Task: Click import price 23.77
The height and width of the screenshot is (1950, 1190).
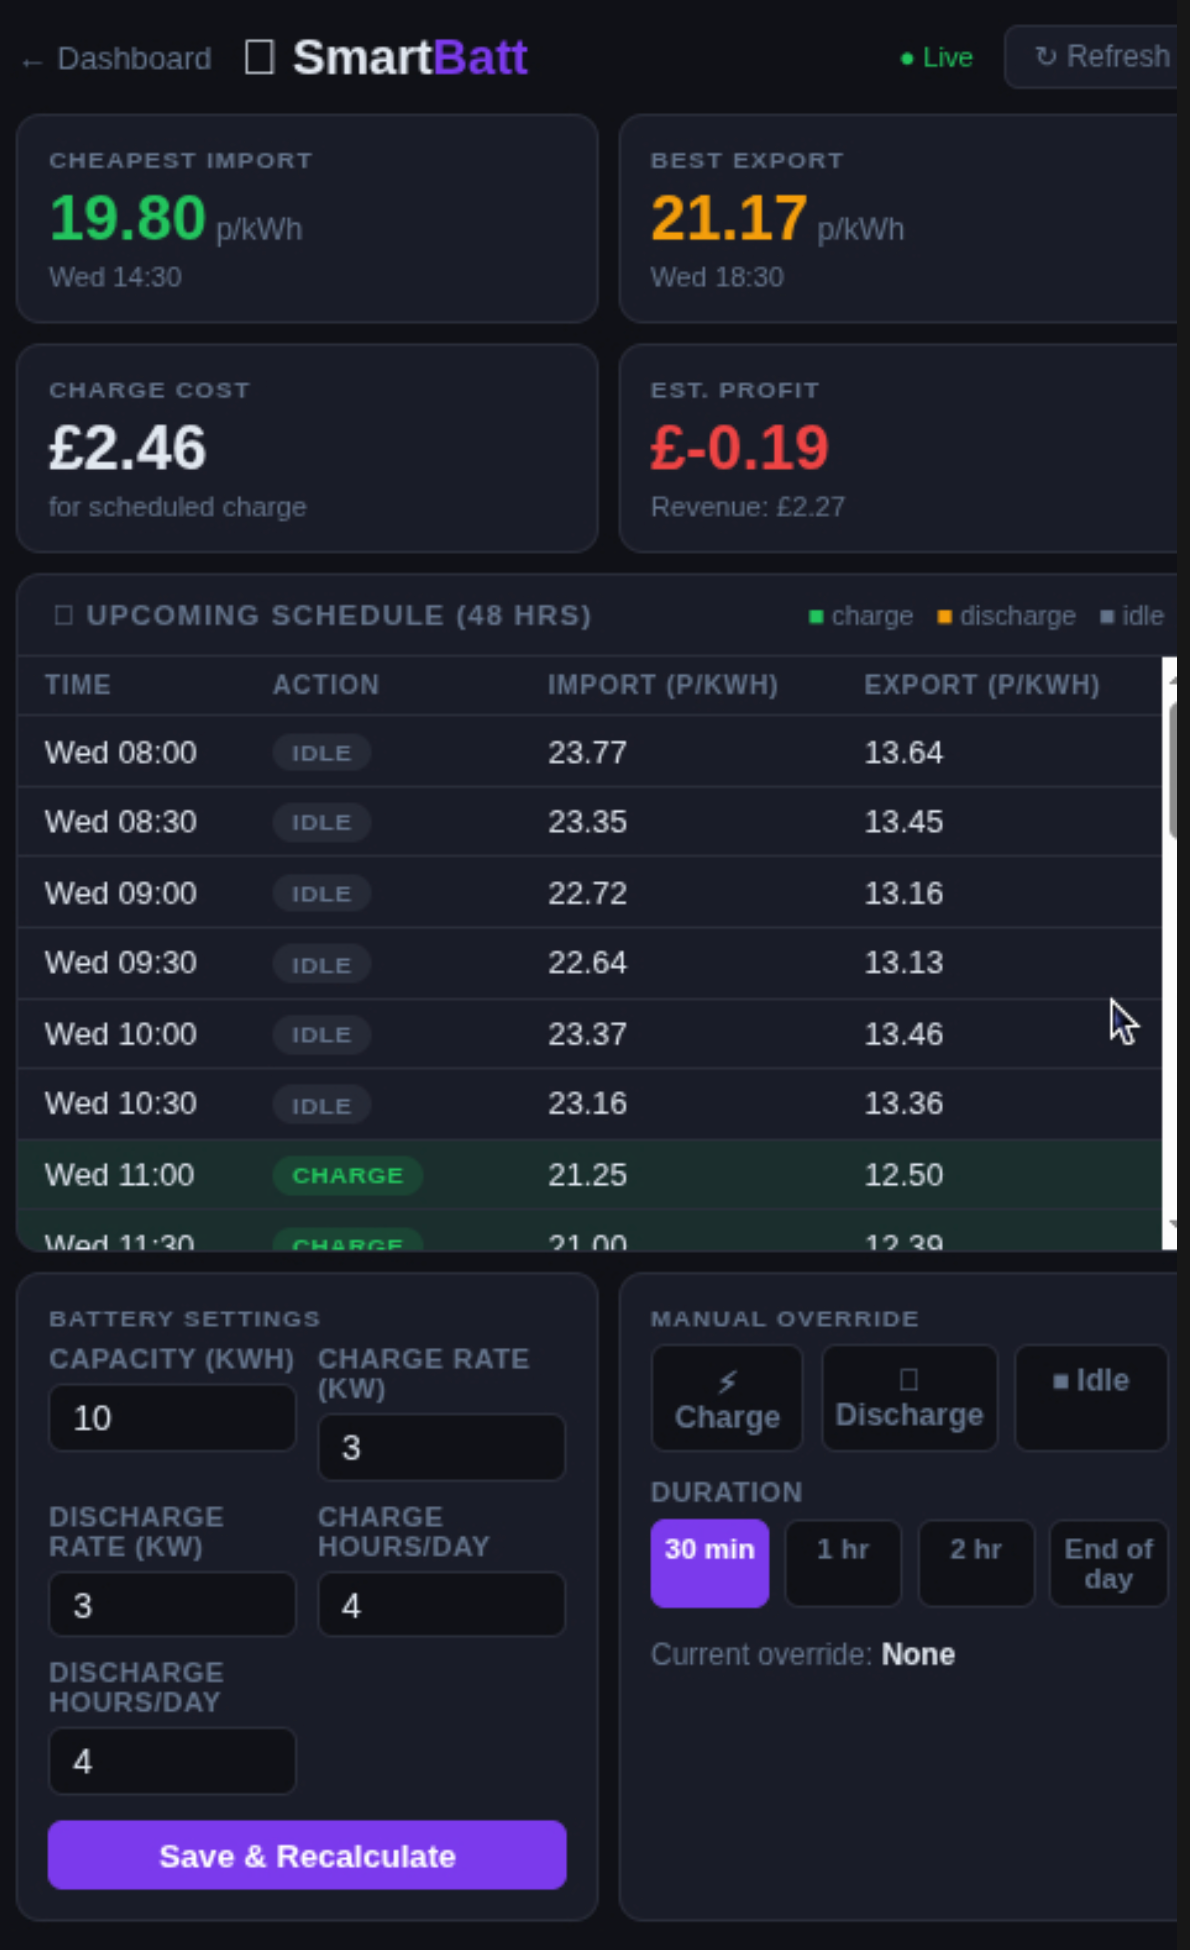Action: coord(587,752)
